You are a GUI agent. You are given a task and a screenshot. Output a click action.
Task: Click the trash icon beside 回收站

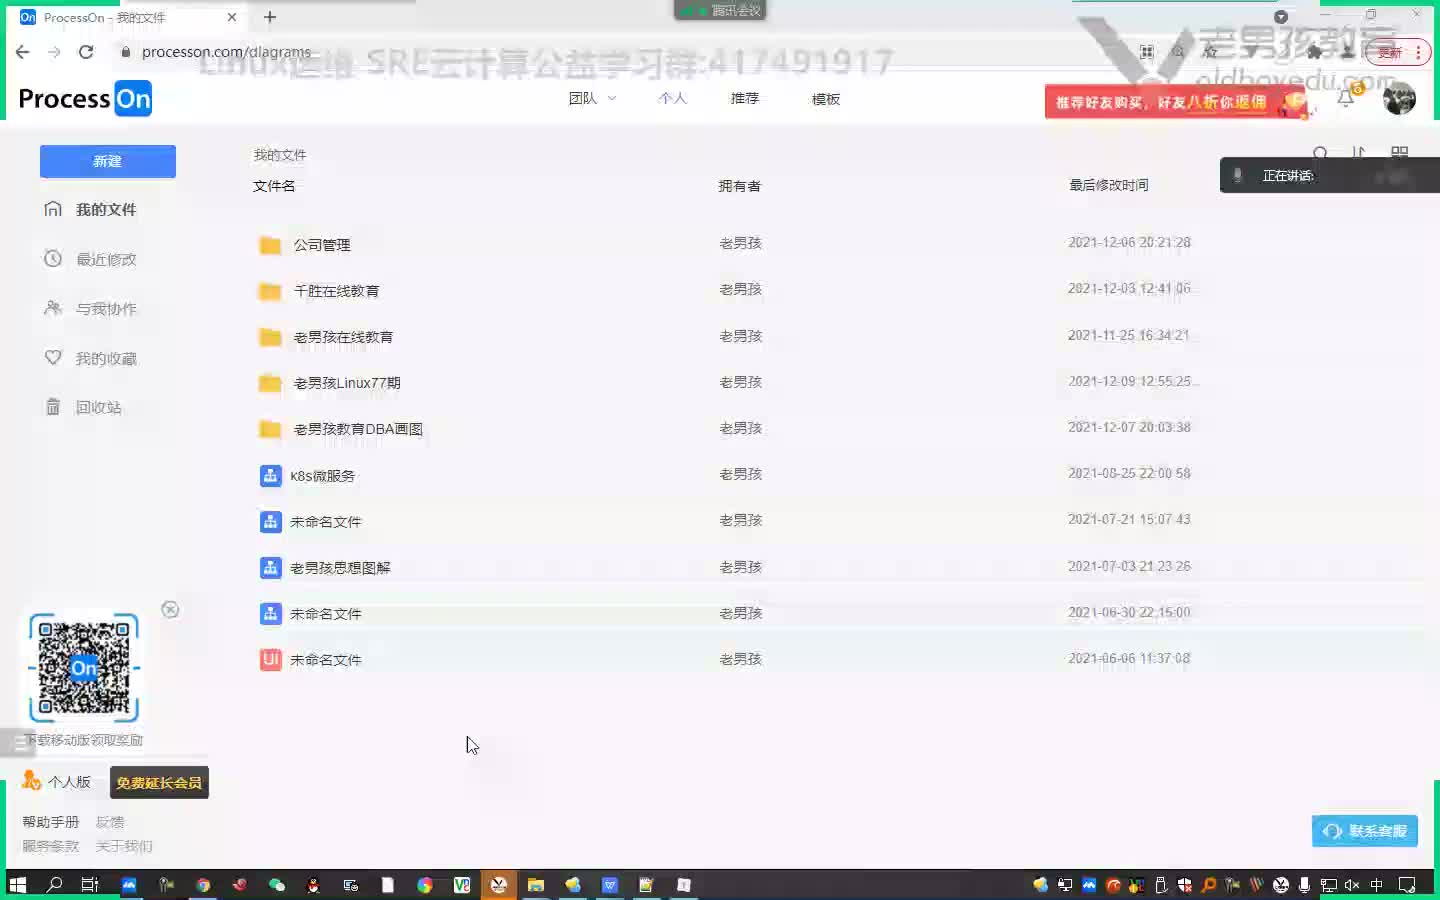(x=53, y=406)
